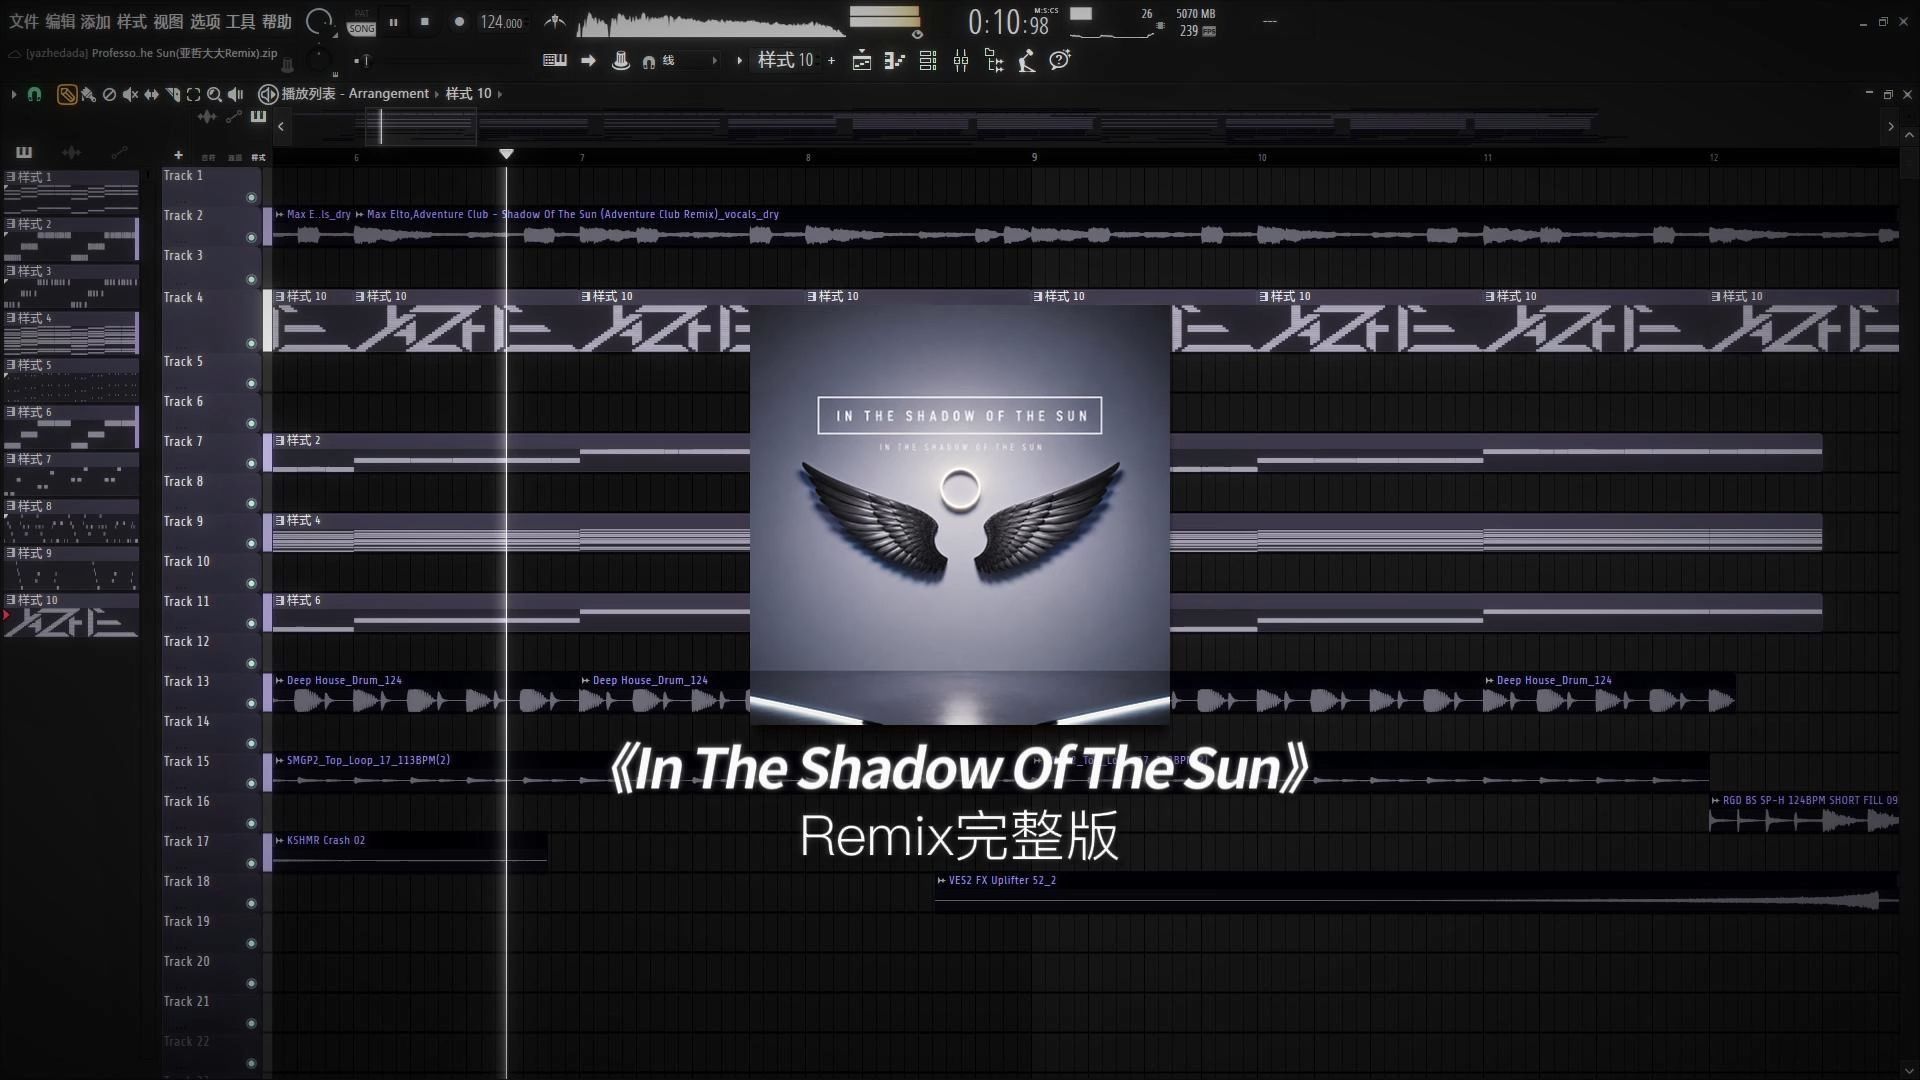Mute Track 13 with its LED

pyautogui.click(x=252, y=703)
